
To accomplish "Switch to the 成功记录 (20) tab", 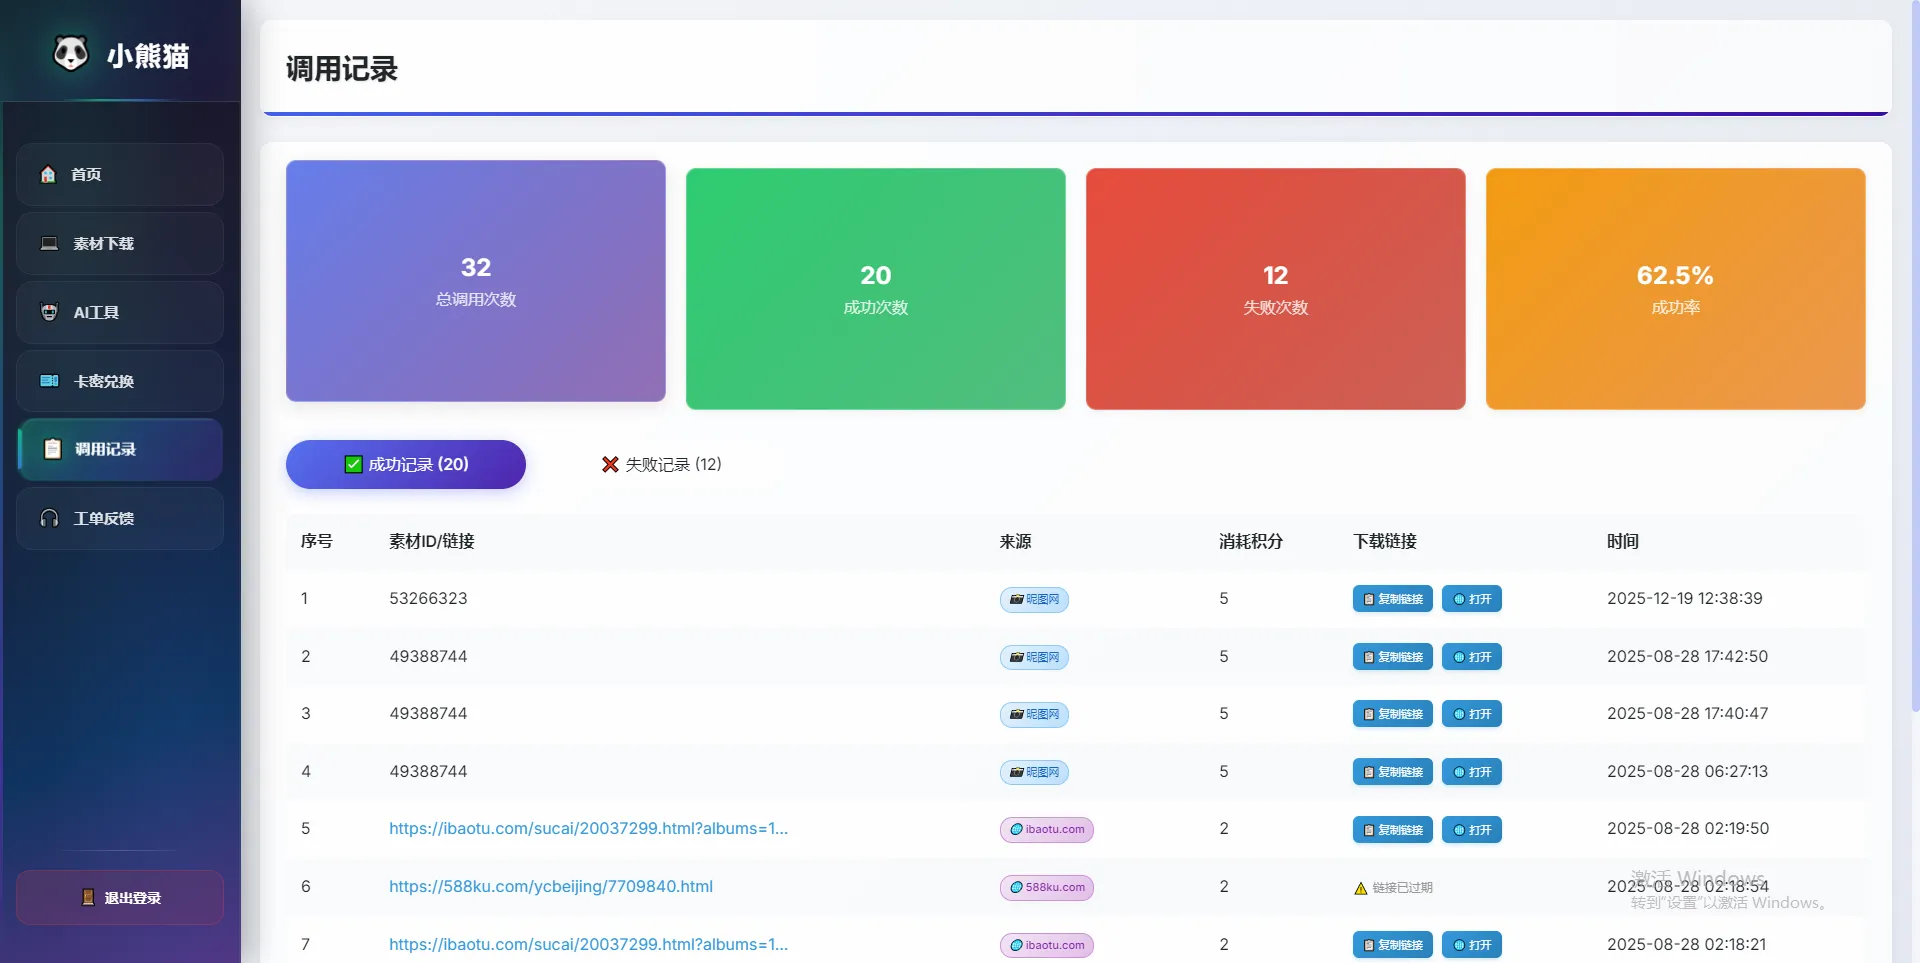I will point(405,465).
